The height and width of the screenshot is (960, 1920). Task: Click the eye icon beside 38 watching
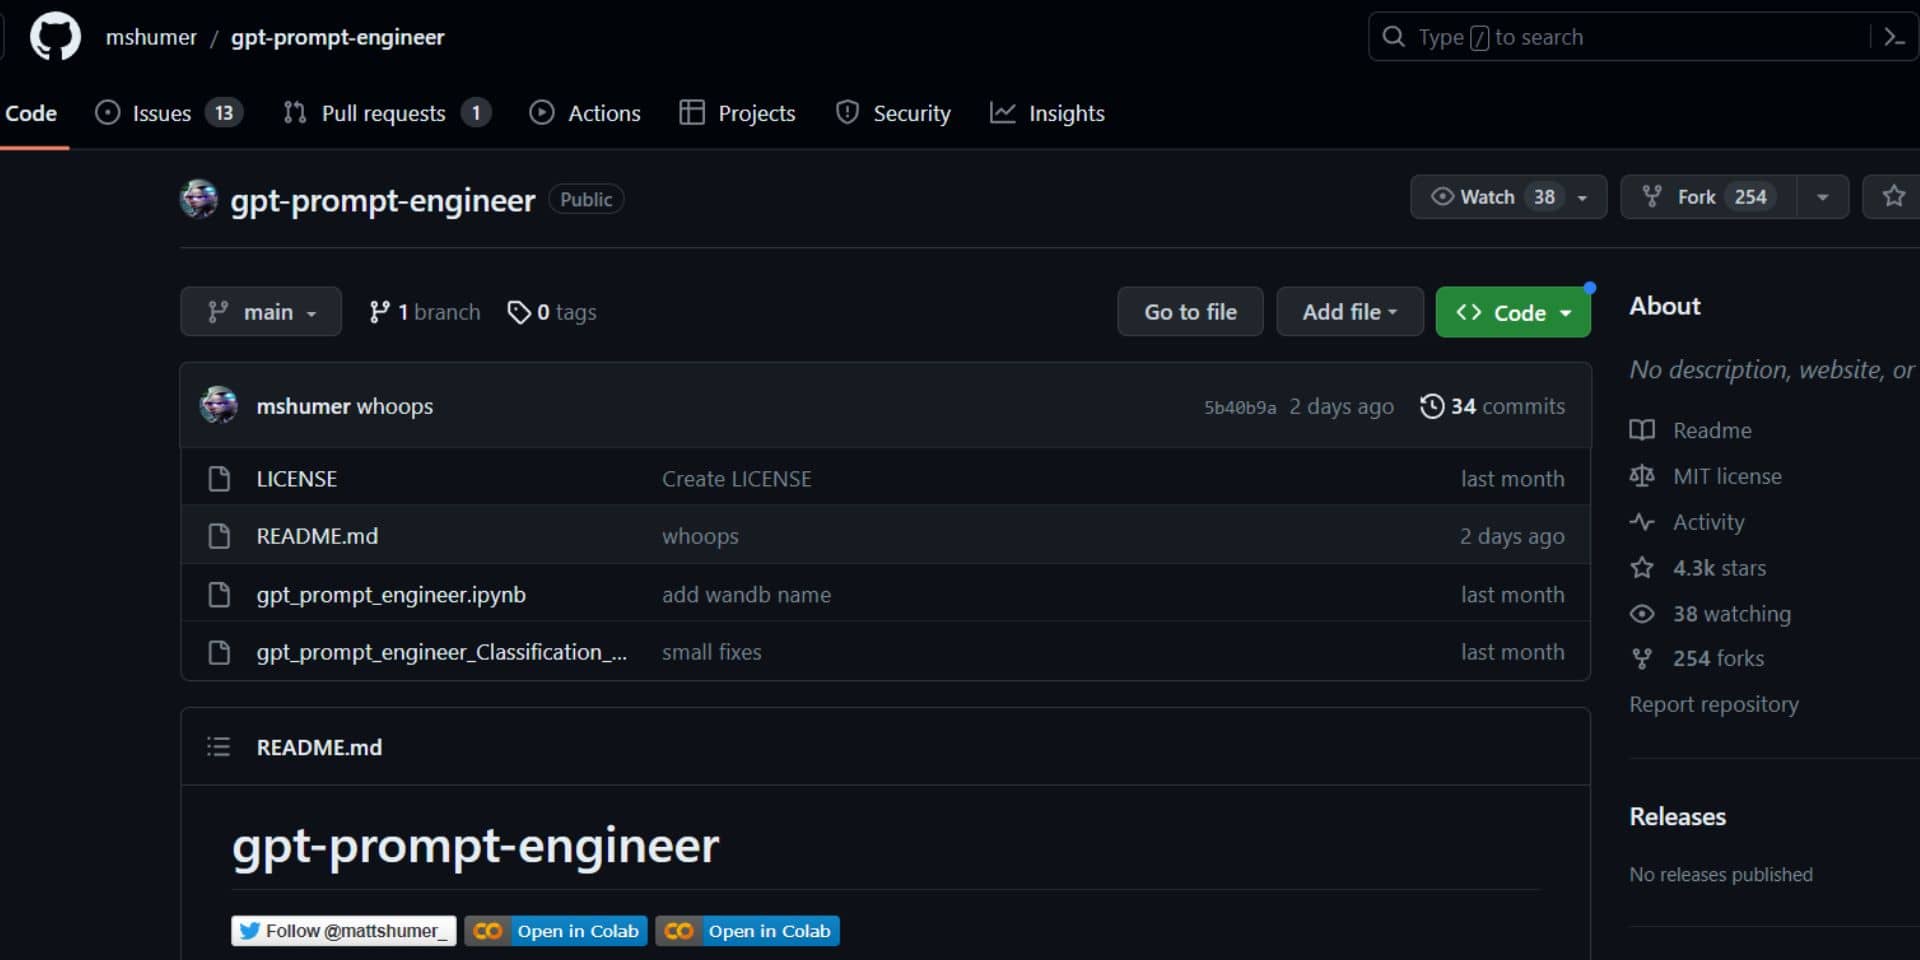click(1642, 614)
